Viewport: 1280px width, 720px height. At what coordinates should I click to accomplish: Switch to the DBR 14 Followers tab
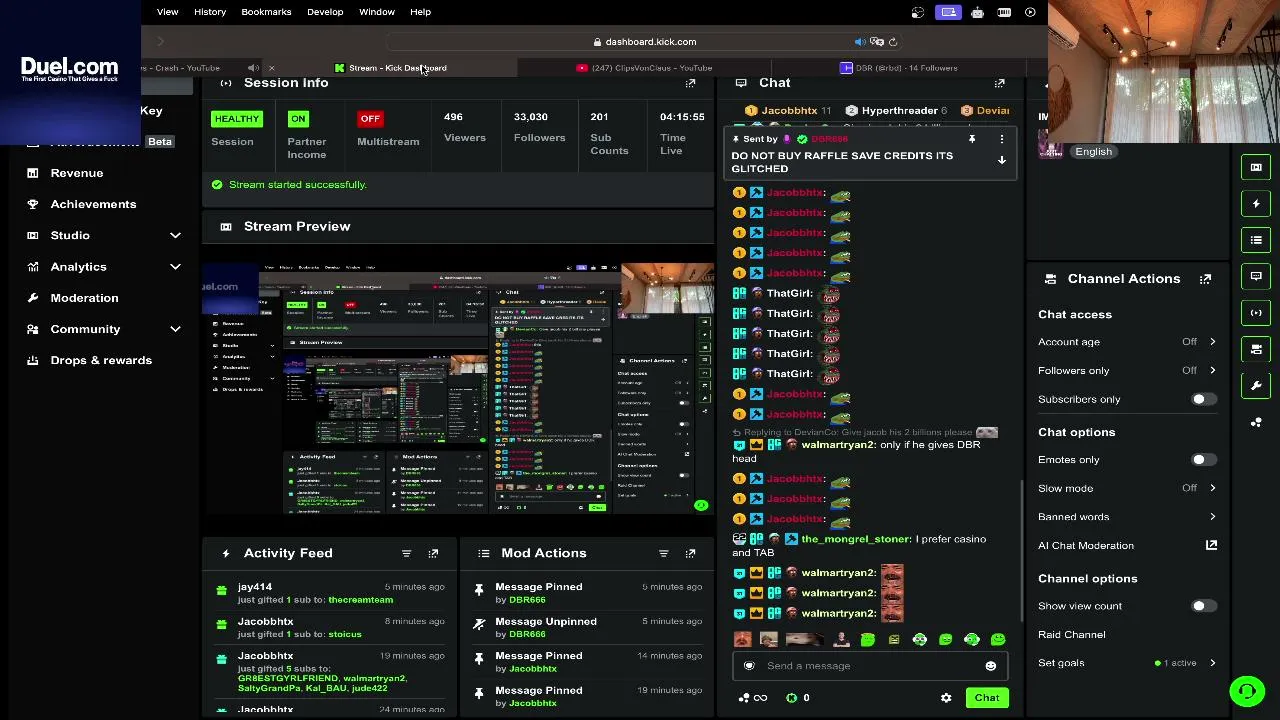899,68
